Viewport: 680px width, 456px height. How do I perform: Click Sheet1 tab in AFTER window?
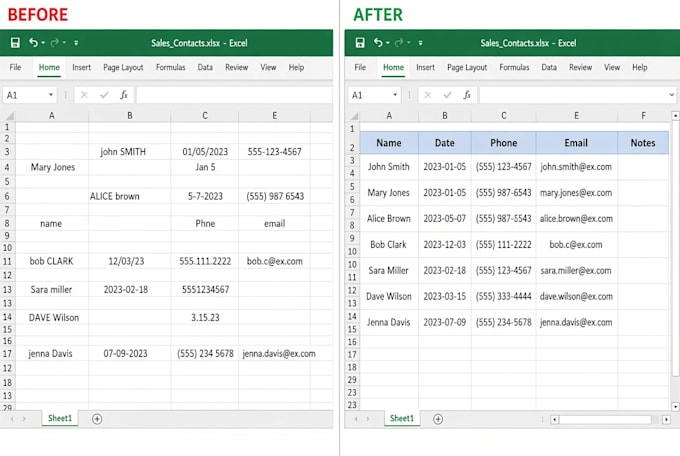click(402, 418)
